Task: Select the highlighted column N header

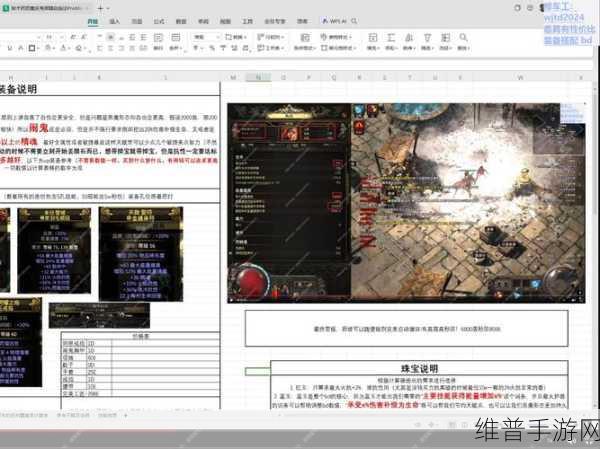Action: click(258, 78)
